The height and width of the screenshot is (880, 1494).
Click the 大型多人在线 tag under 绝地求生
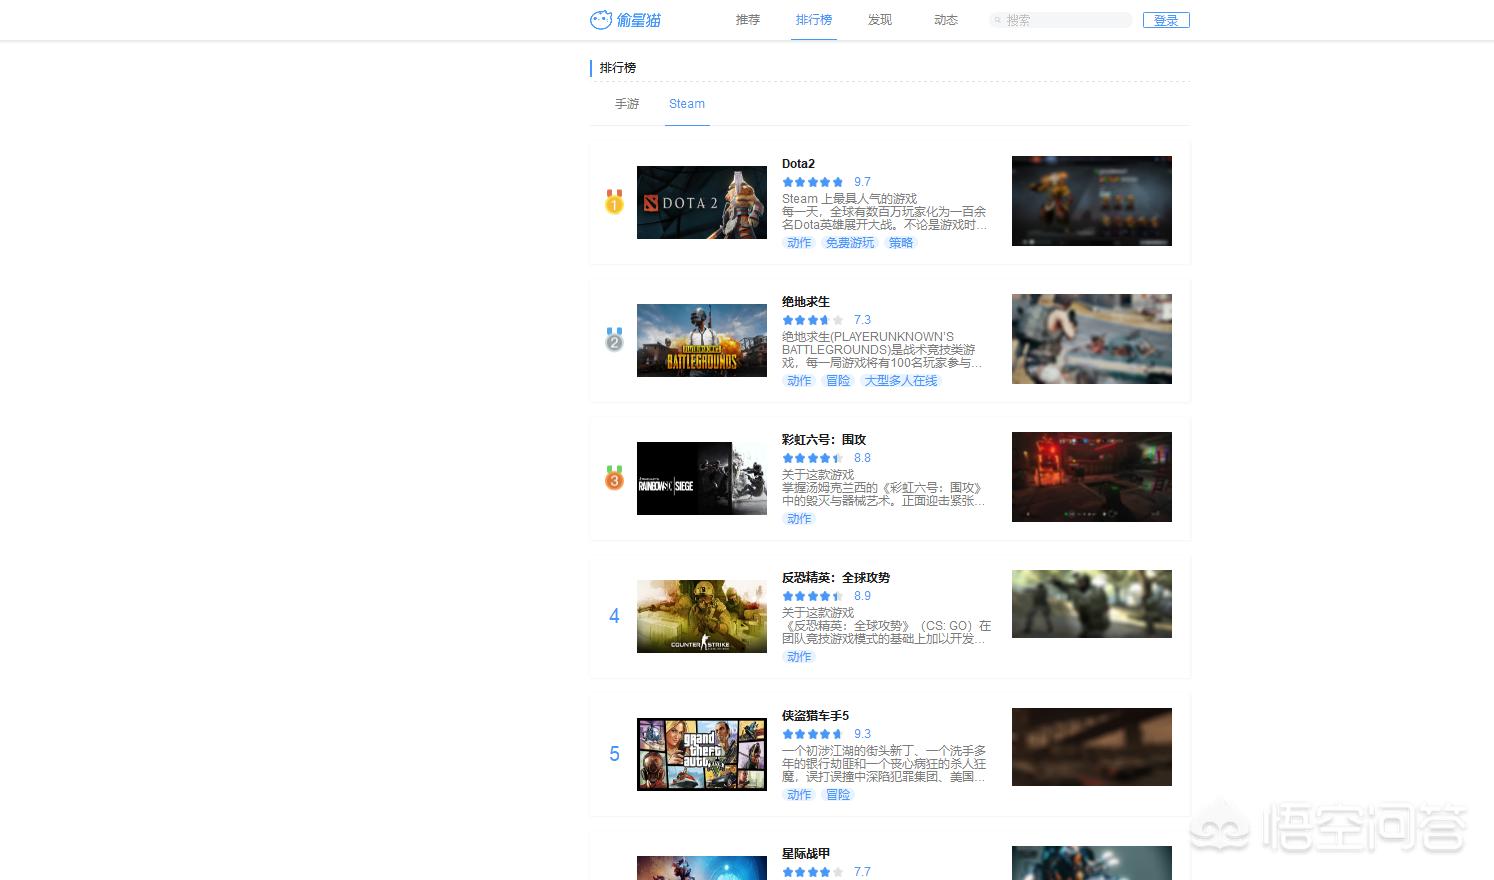[901, 381]
